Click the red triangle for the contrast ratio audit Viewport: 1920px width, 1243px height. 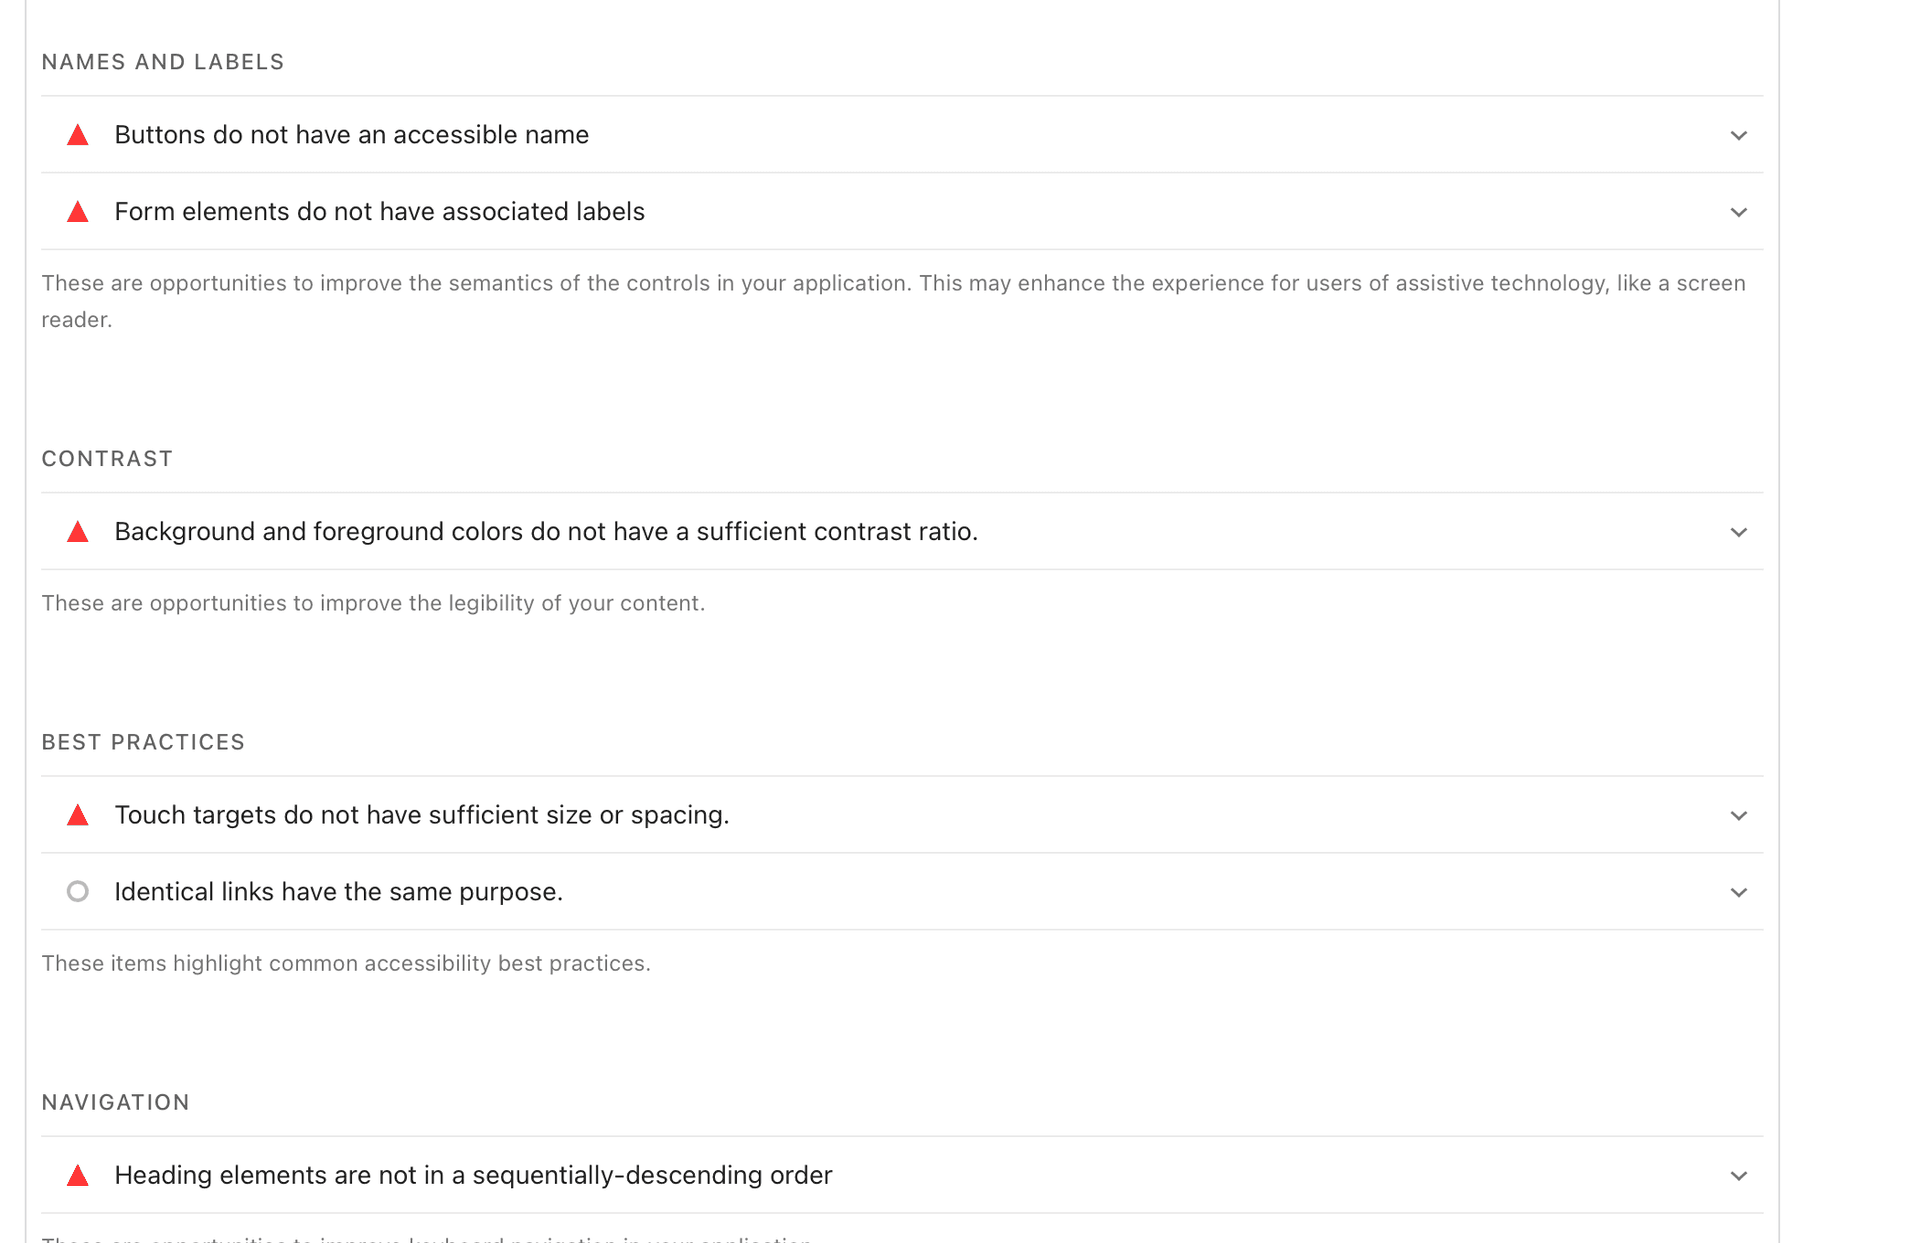tap(78, 532)
